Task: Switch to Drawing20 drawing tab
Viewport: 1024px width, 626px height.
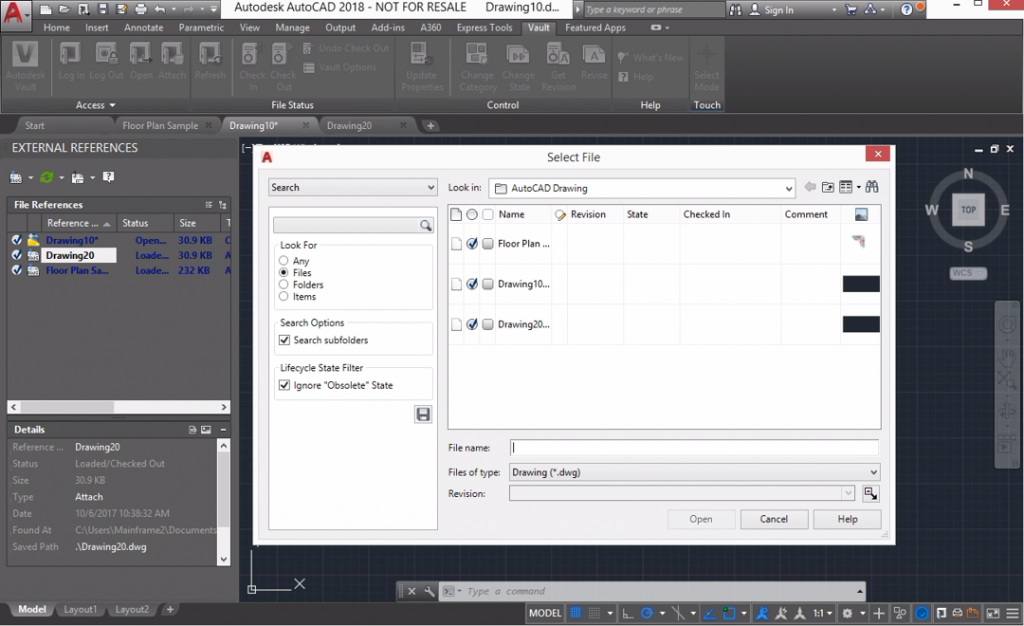Action: click(x=349, y=125)
